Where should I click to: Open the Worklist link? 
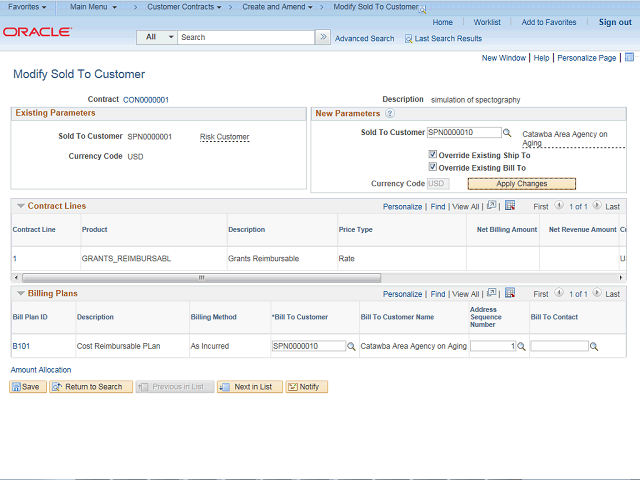(487, 22)
